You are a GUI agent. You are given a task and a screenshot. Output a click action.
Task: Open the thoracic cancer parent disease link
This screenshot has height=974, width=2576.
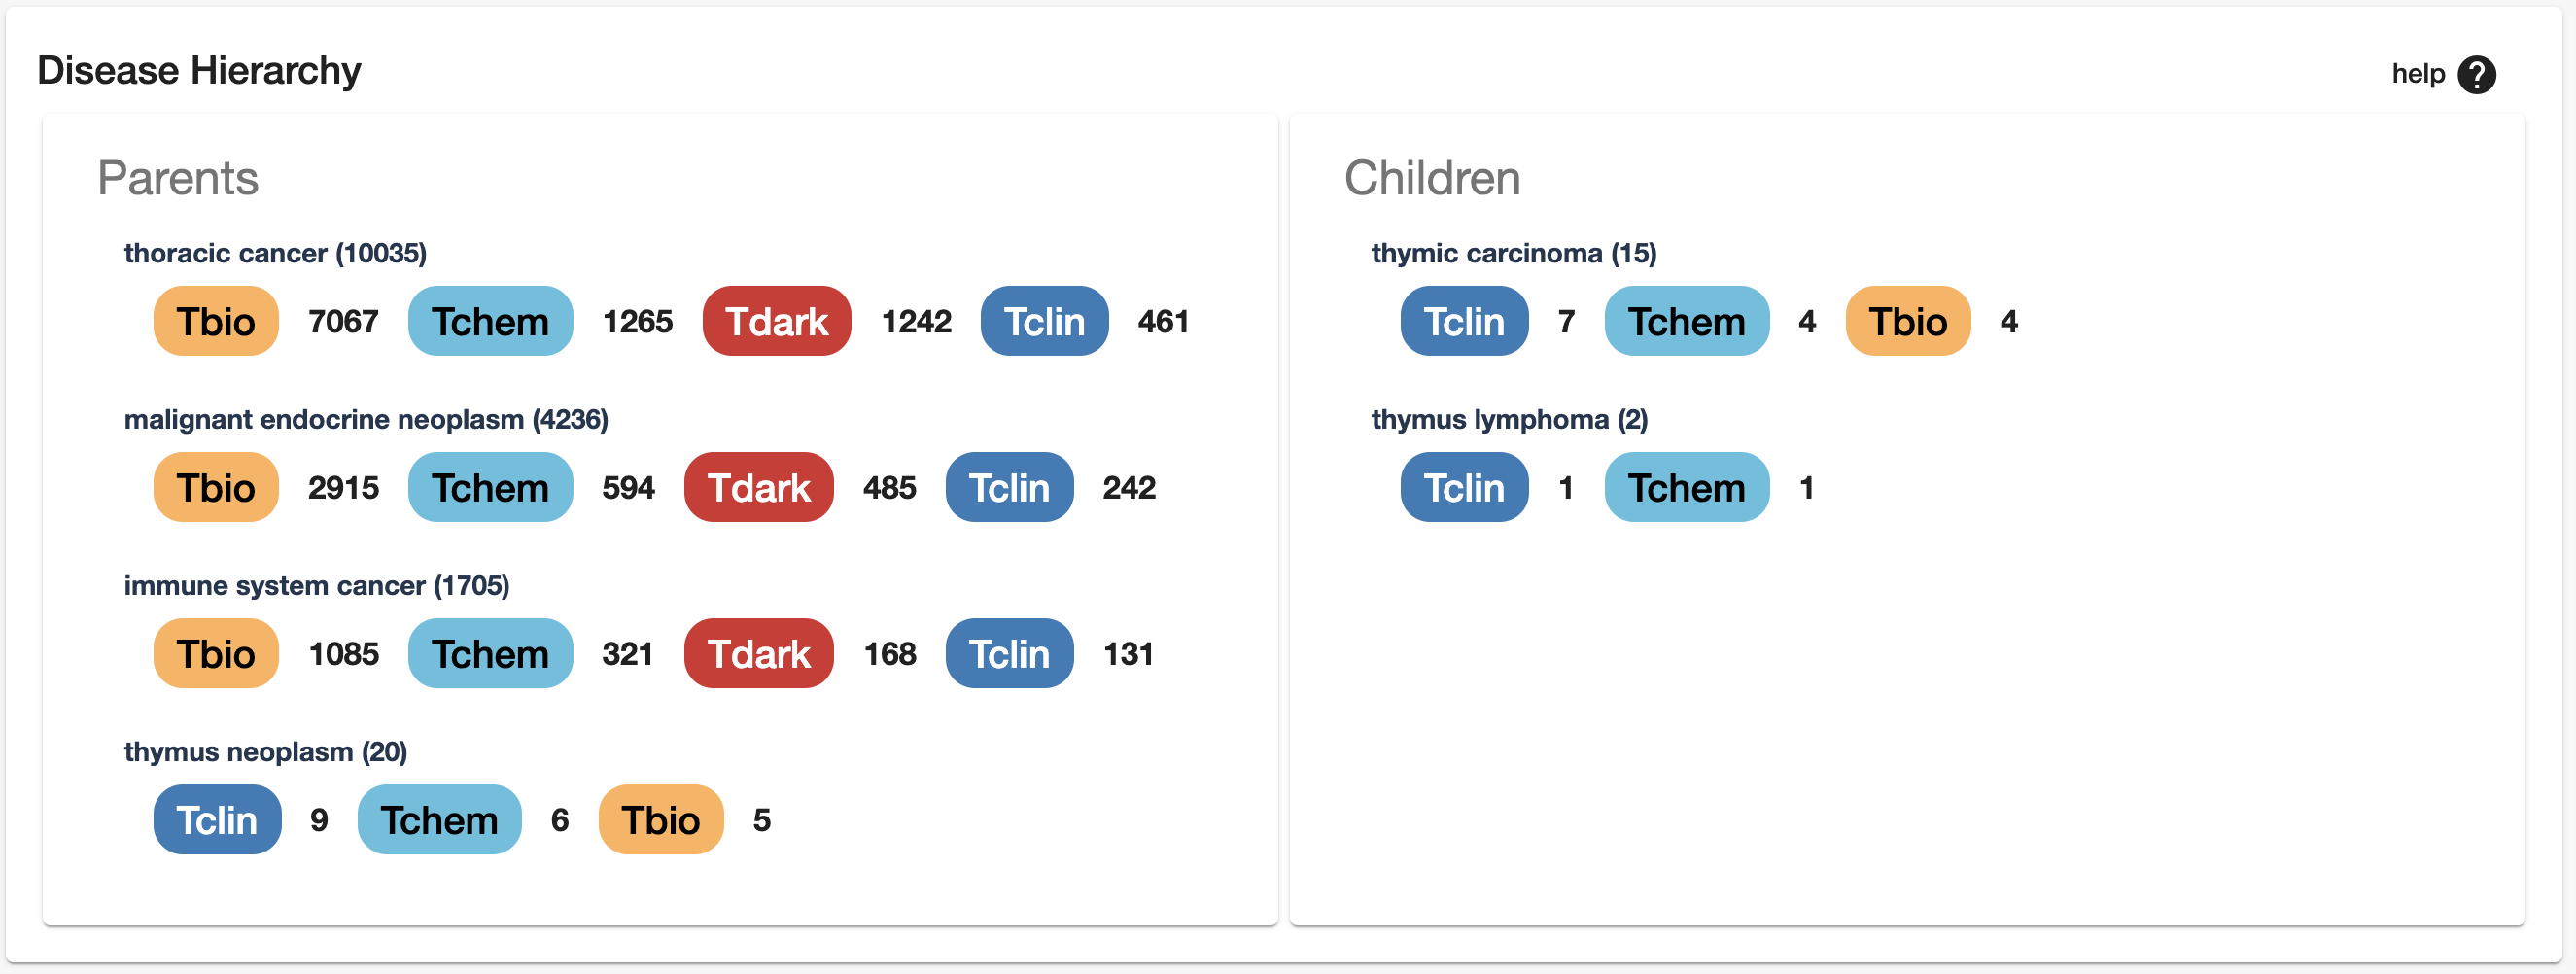click(275, 253)
